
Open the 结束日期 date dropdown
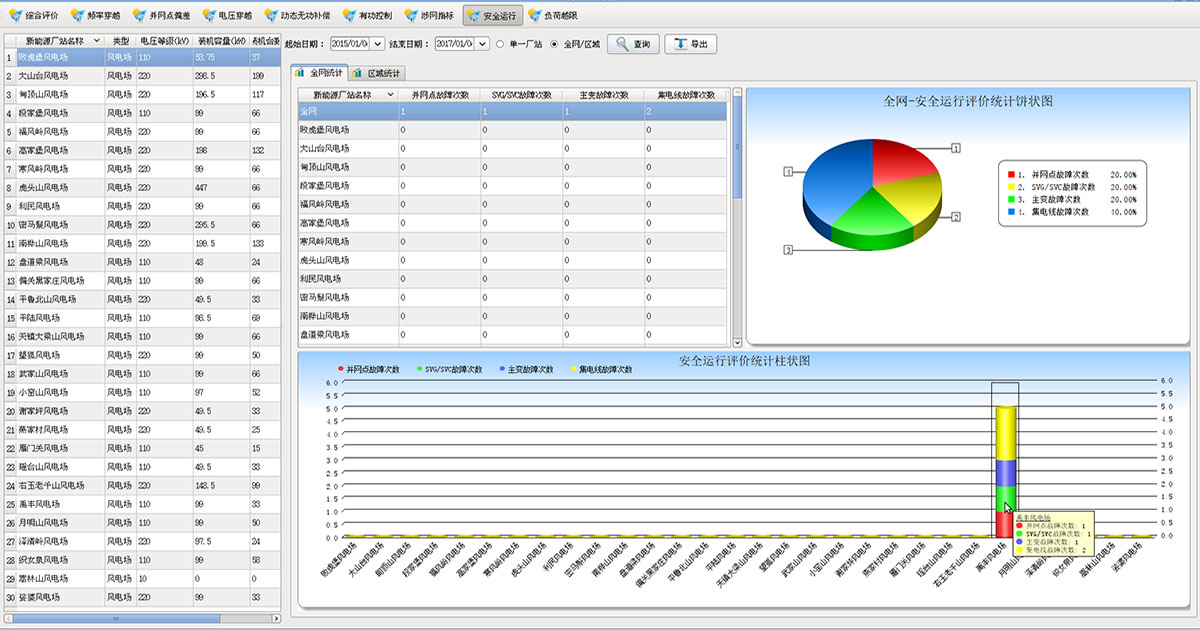tap(482, 44)
